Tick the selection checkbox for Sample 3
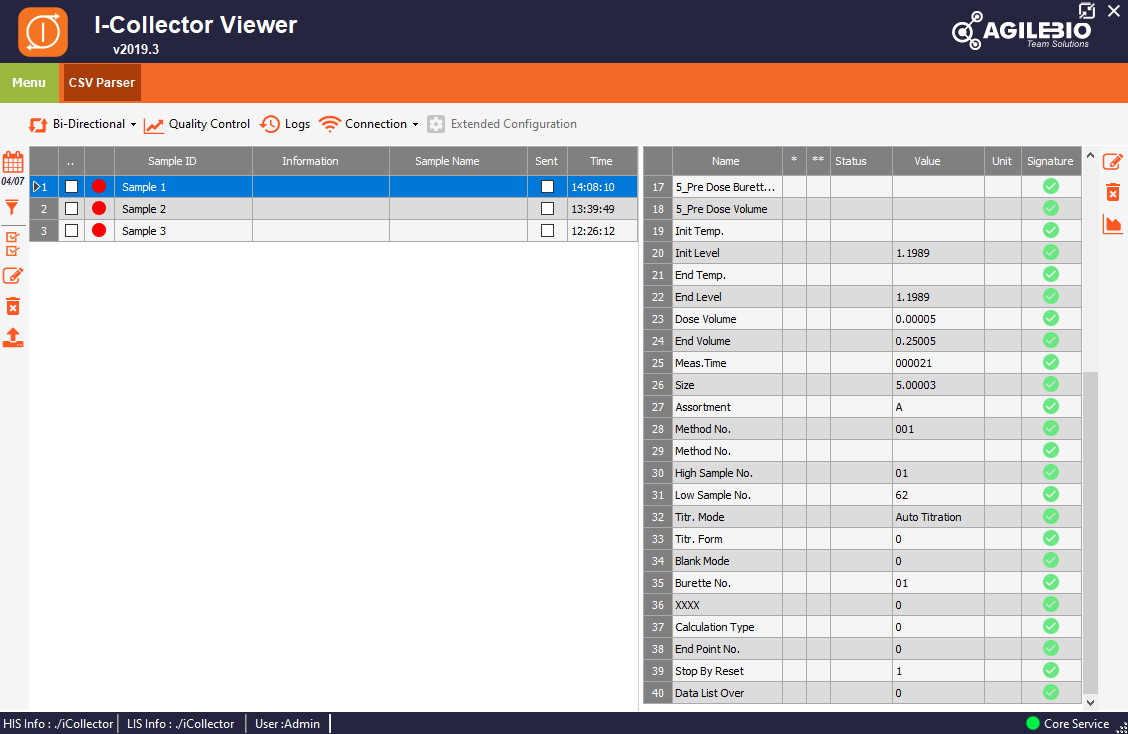 tap(71, 231)
